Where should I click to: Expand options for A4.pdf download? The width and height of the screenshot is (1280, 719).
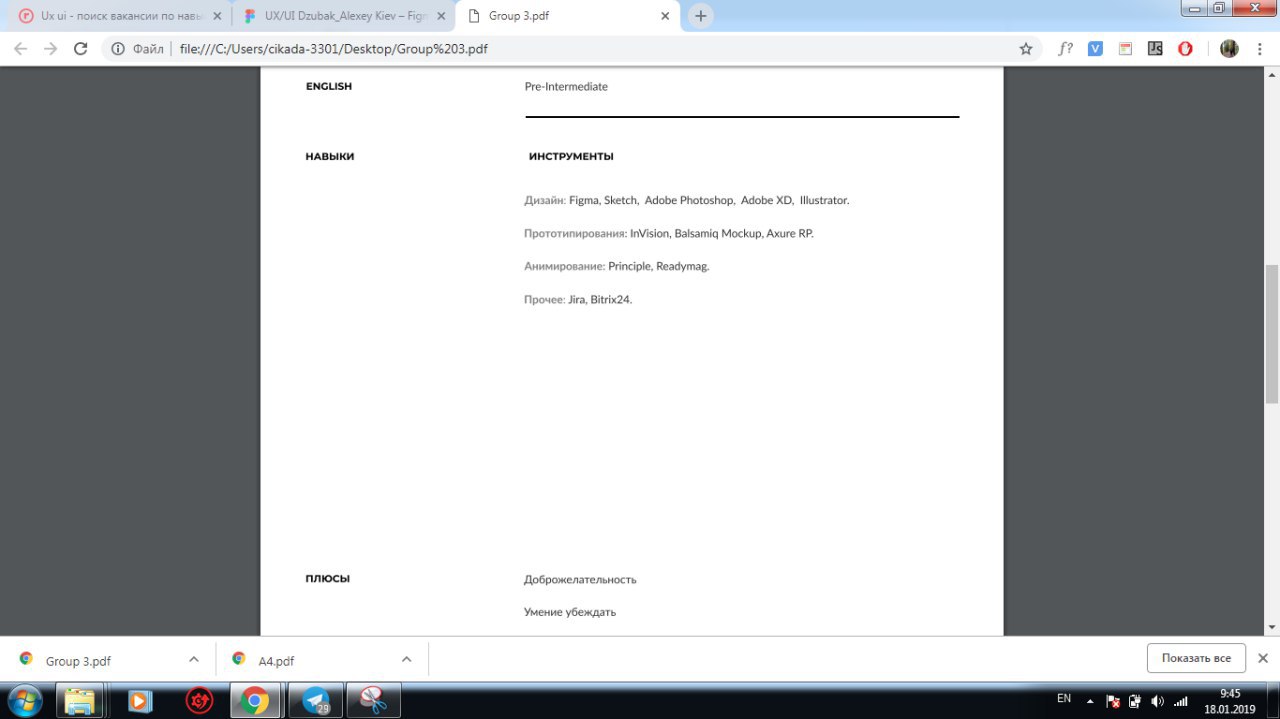tap(407, 659)
